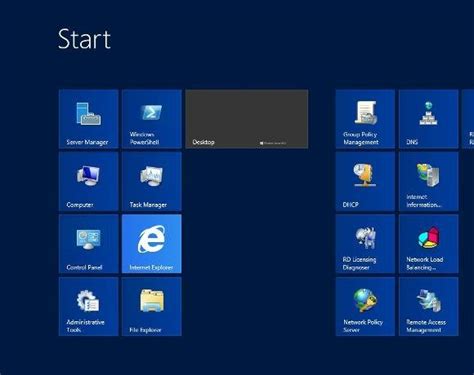Launch Windows PowerShell tile

[x=152, y=119]
